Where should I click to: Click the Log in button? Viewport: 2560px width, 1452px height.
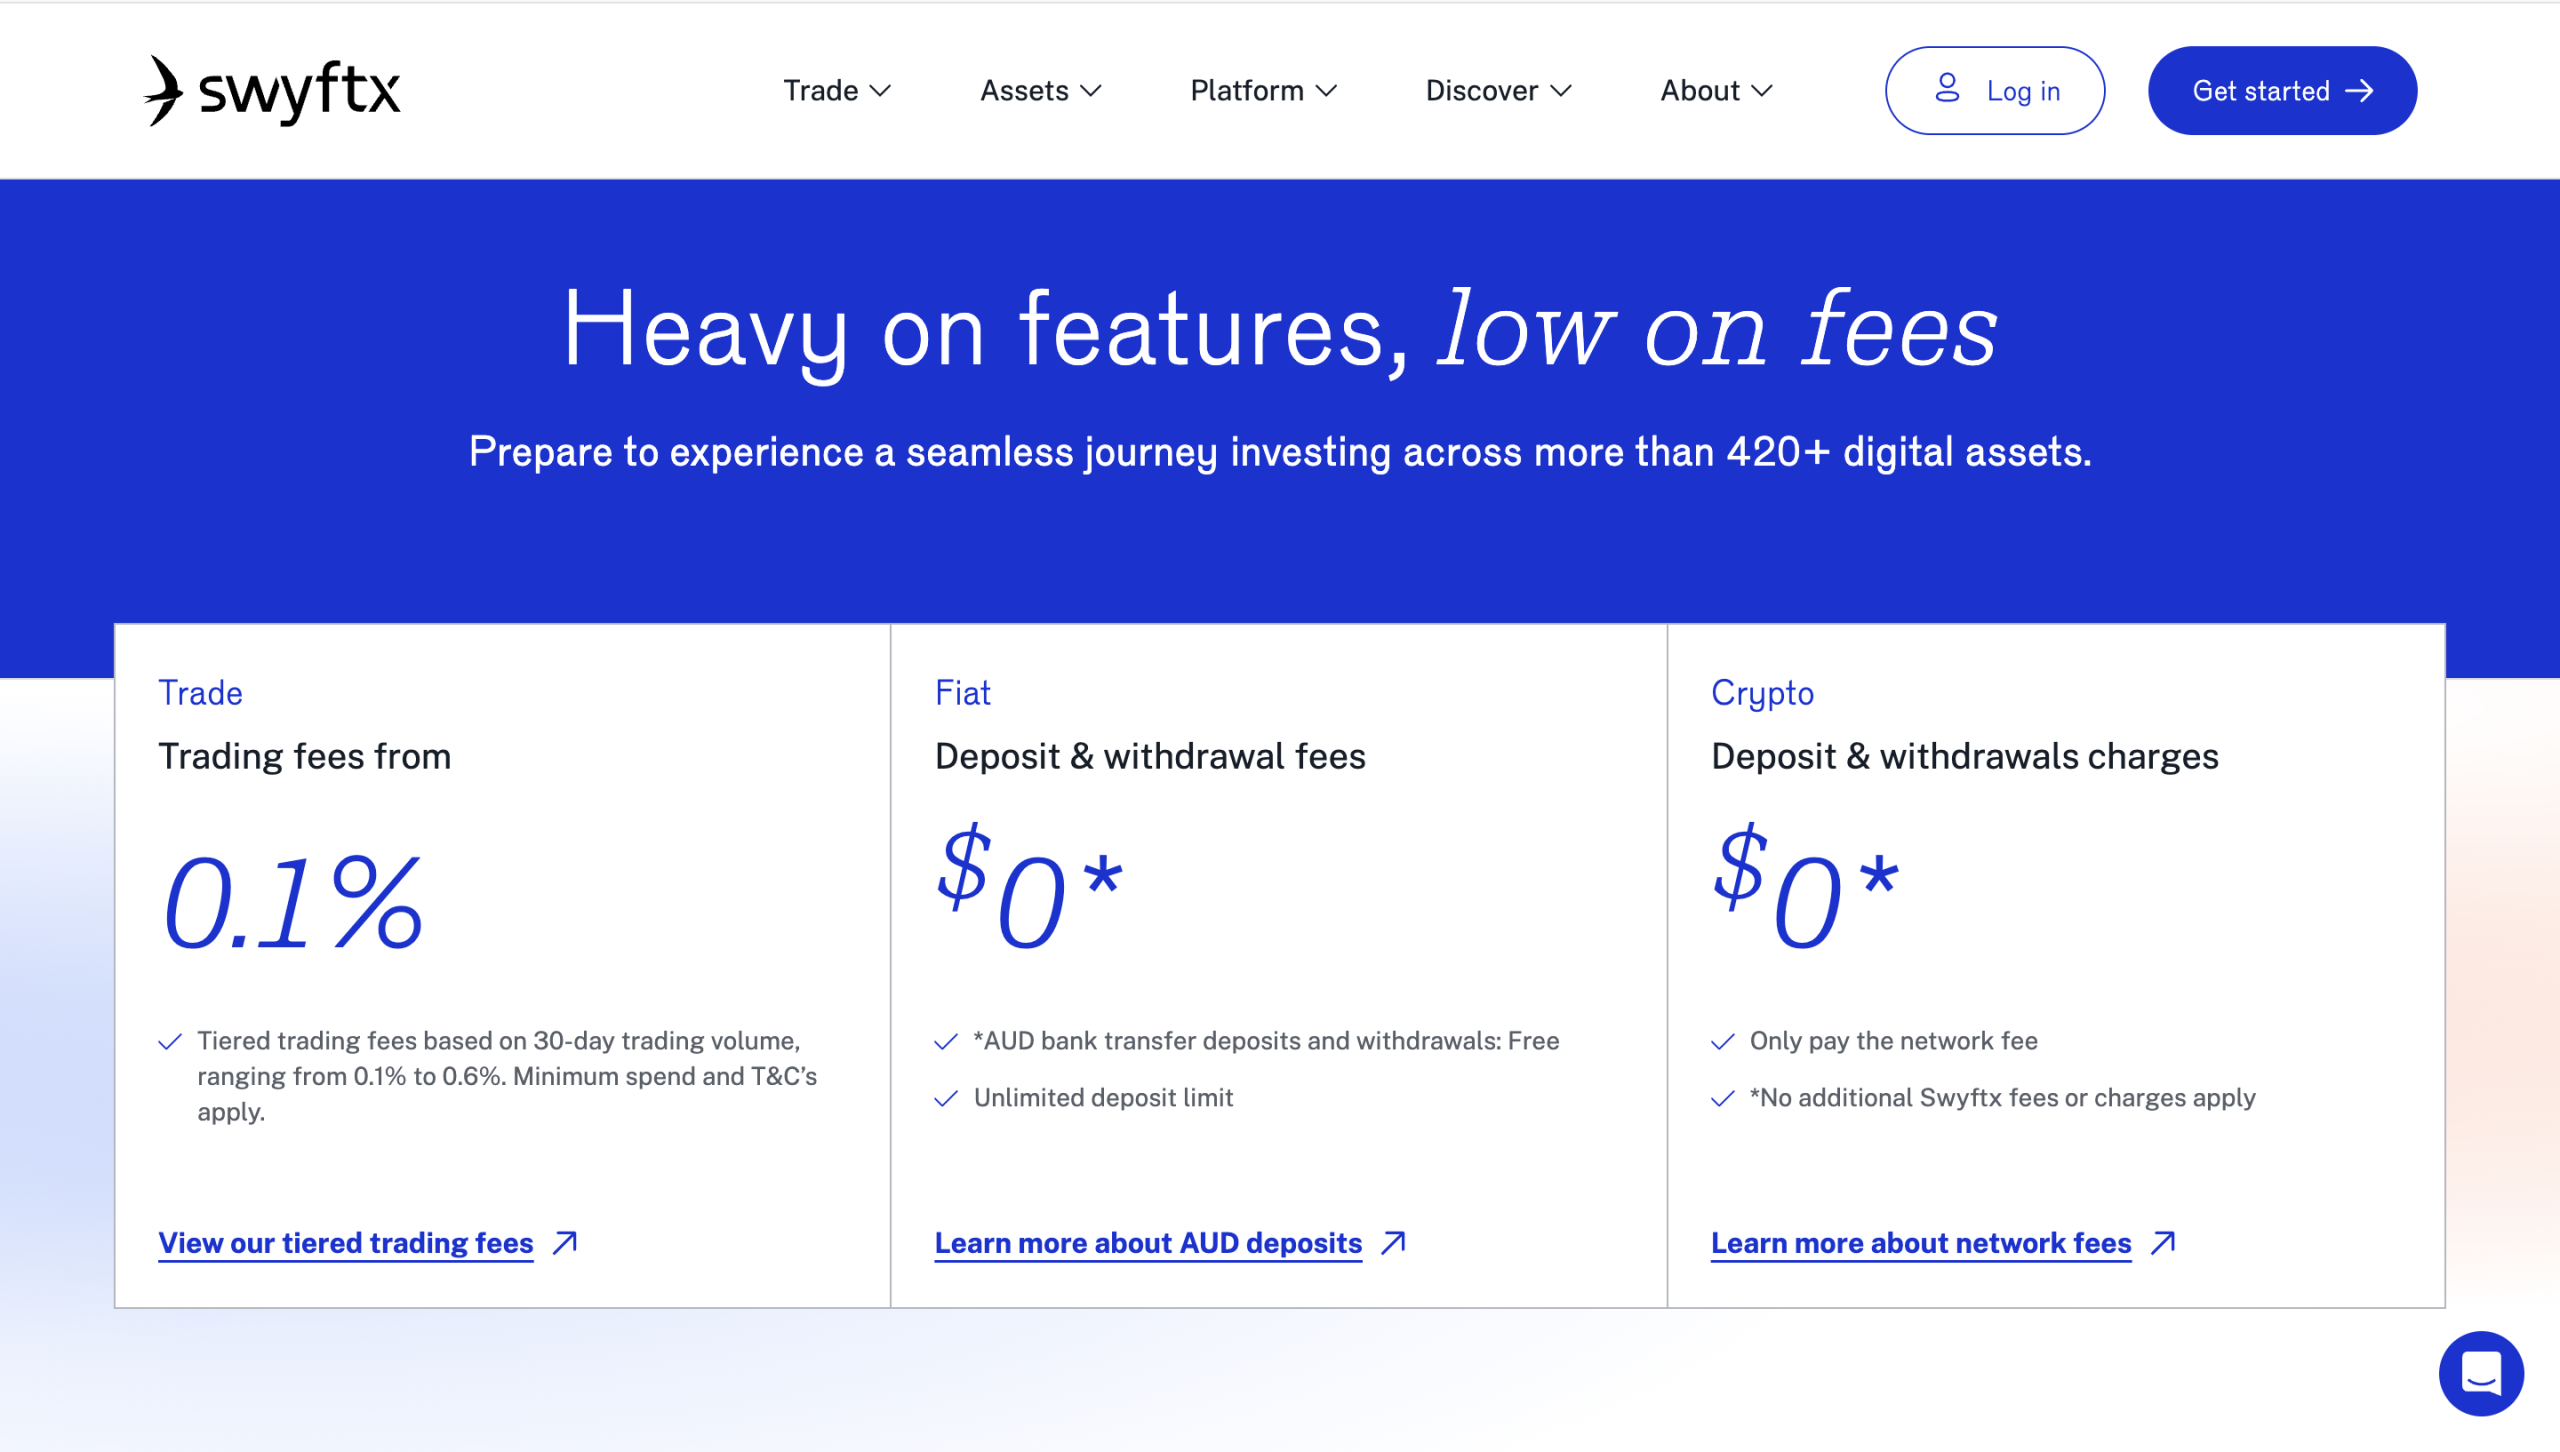pyautogui.click(x=1995, y=91)
